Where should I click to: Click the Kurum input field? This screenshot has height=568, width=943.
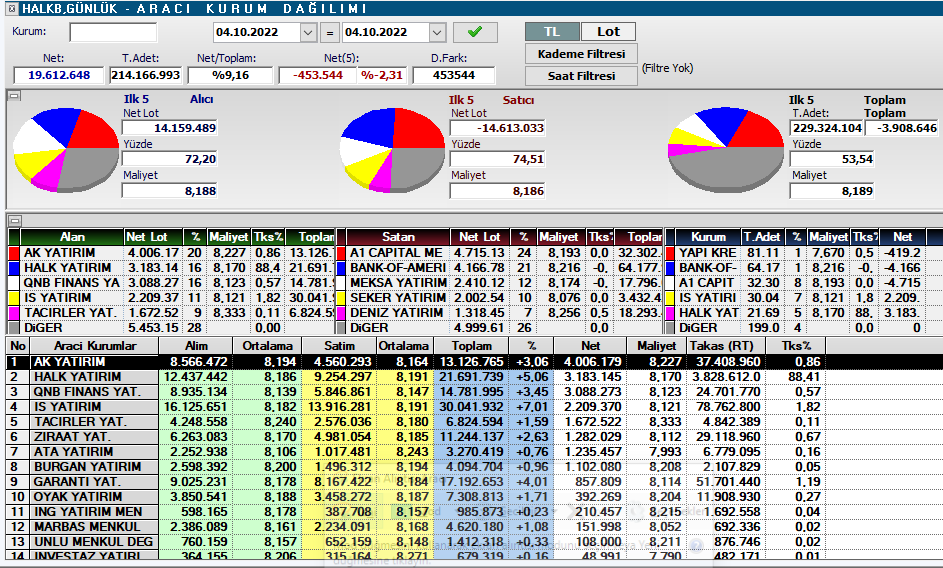click(113, 32)
